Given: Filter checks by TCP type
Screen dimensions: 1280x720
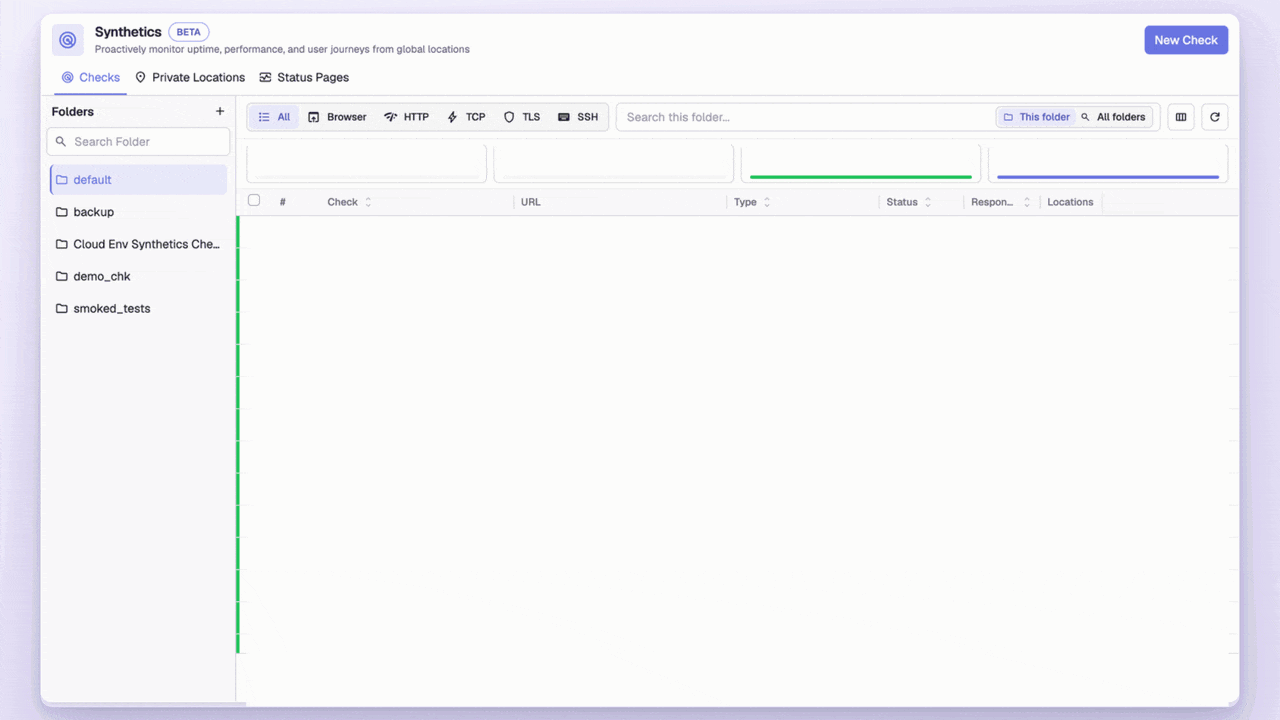Looking at the screenshot, I should (x=466, y=117).
